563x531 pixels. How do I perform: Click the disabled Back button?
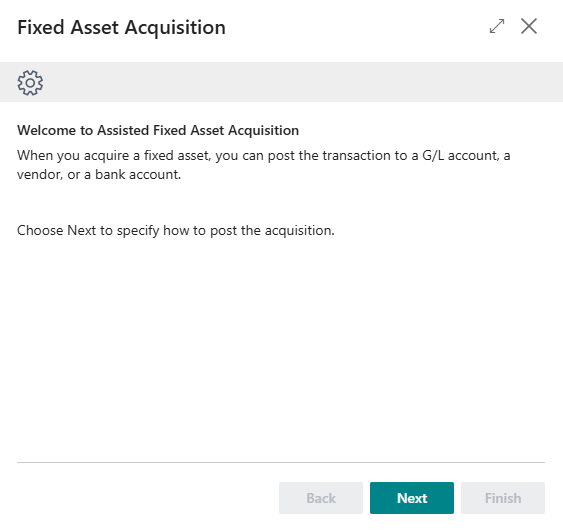click(321, 498)
